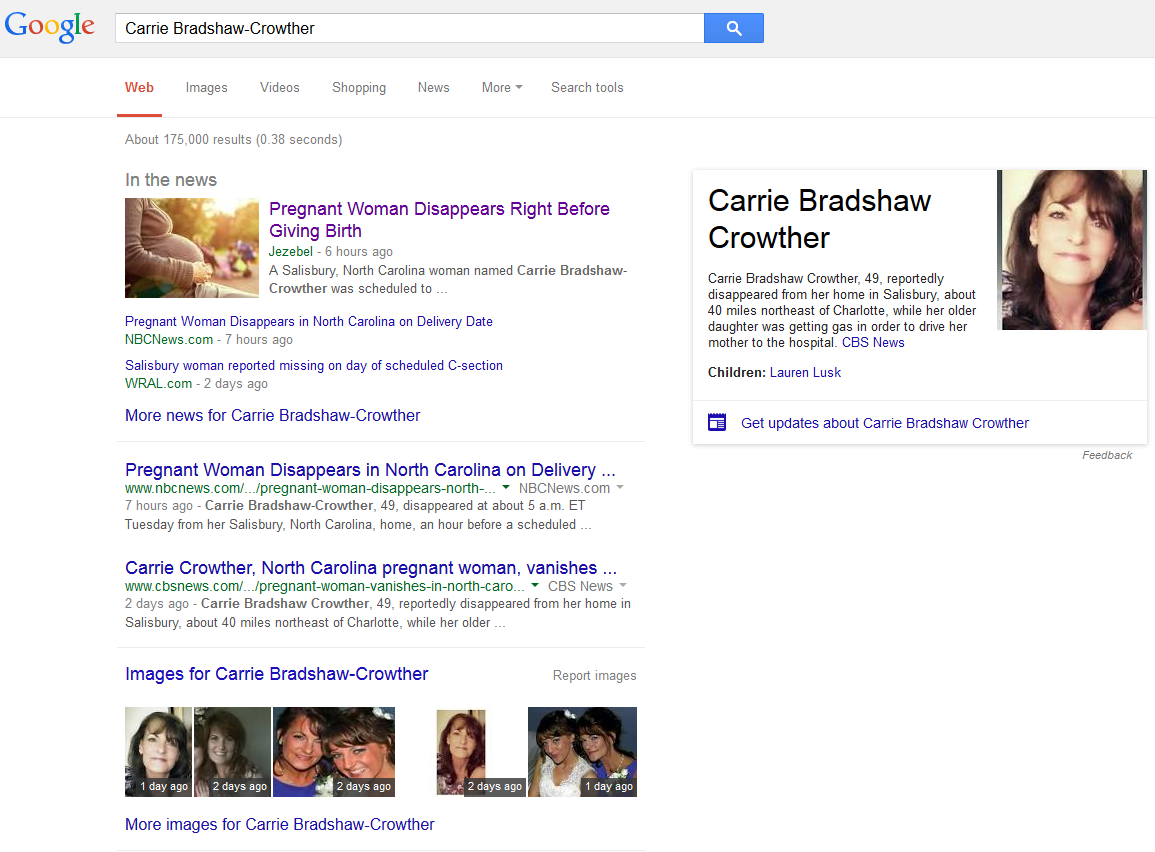
Task: Expand green arrow next to nbcnews.com URL
Action: tap(506, 488)
